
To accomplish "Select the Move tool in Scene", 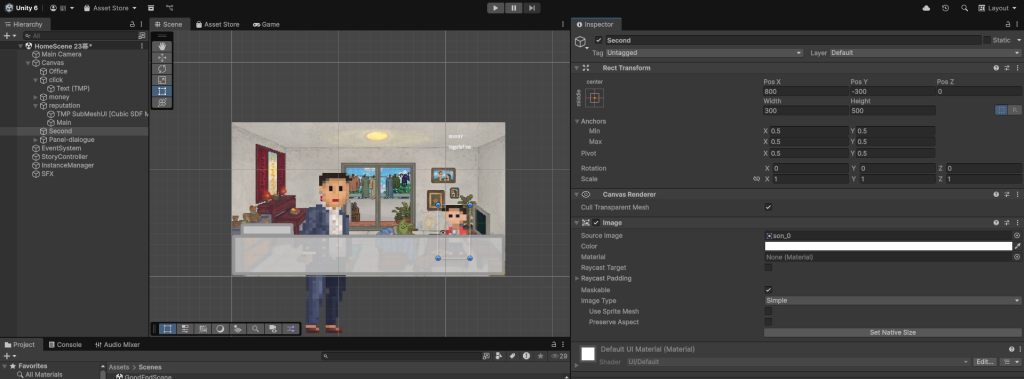I will (162, 58).
